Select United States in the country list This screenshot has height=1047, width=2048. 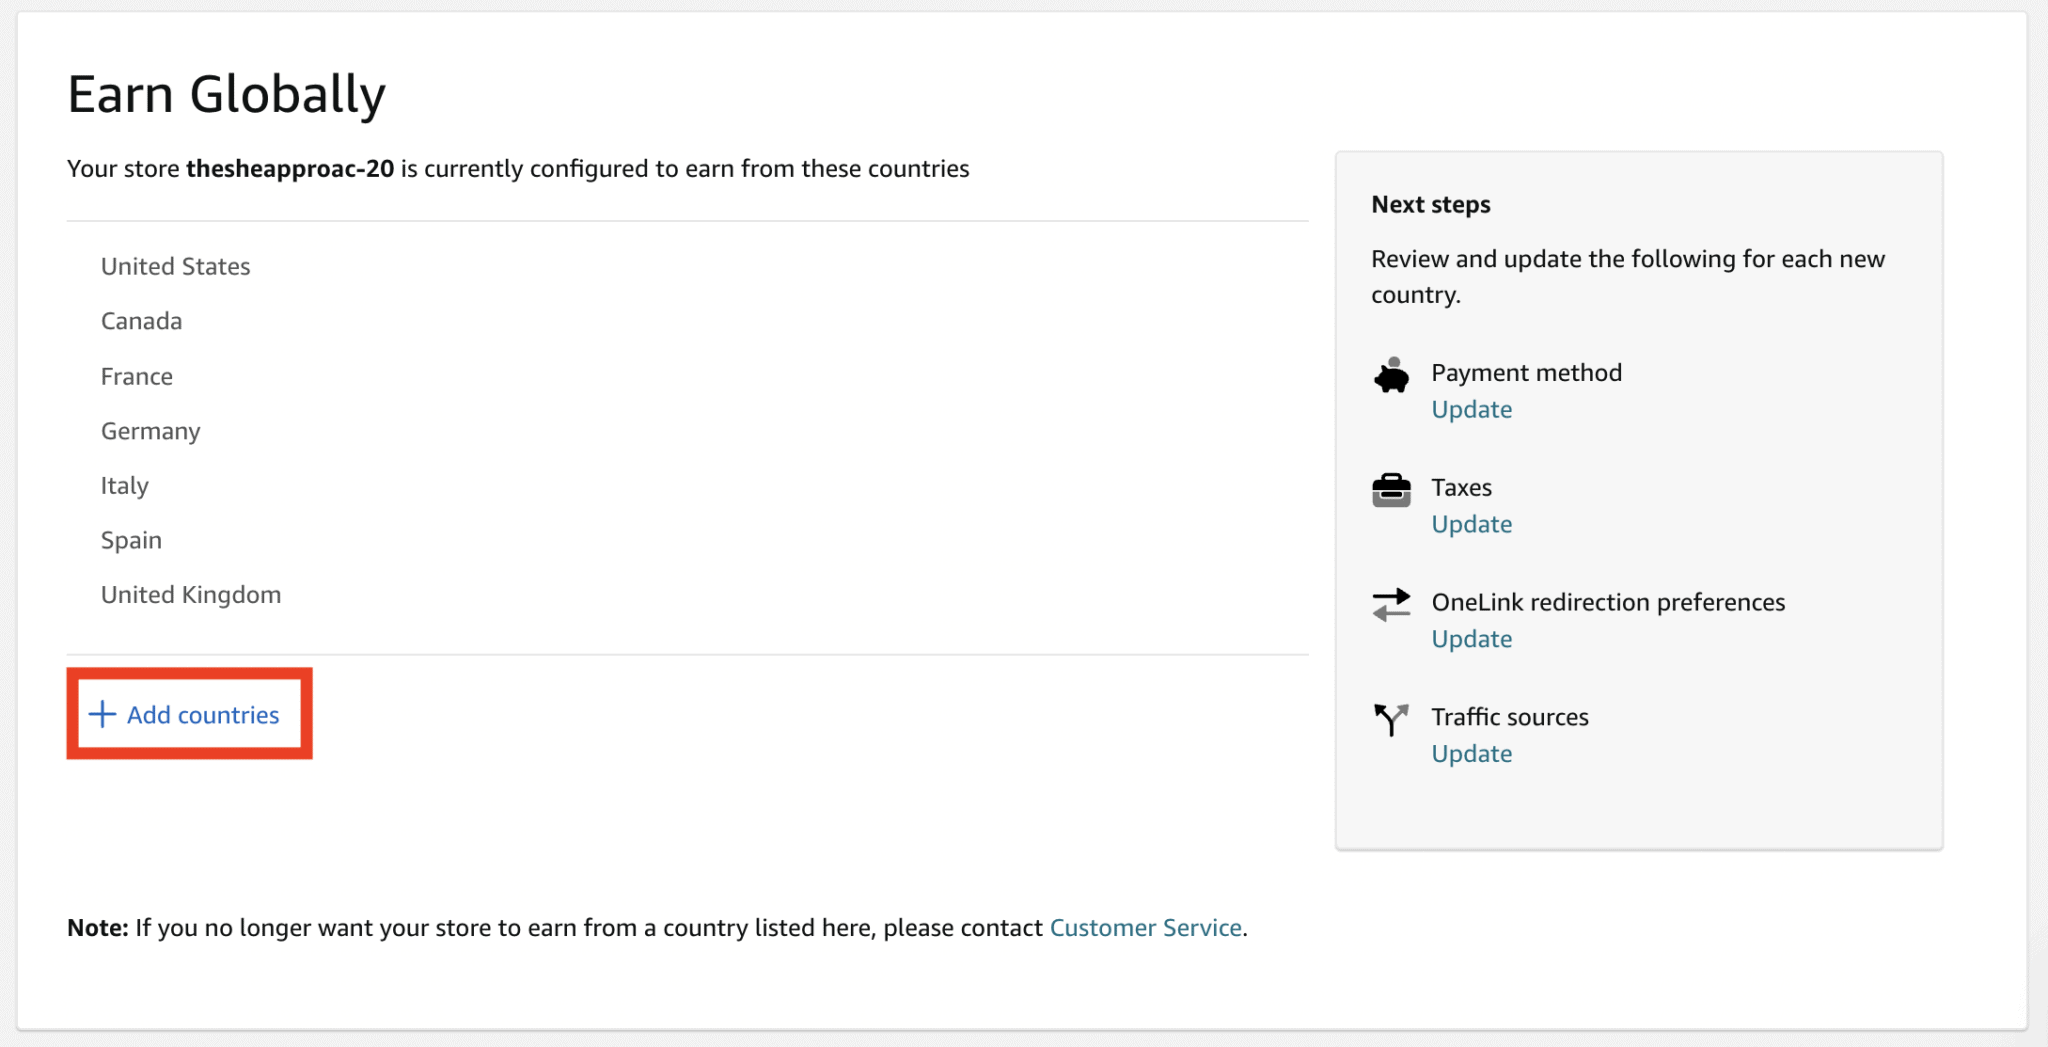tap(175, 266)
